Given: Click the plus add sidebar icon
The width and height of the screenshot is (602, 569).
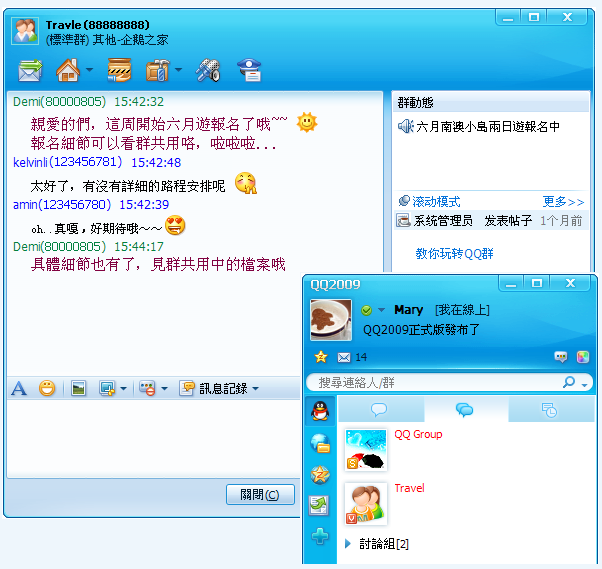Looking at the screenshot, I should tap(320, 536).
